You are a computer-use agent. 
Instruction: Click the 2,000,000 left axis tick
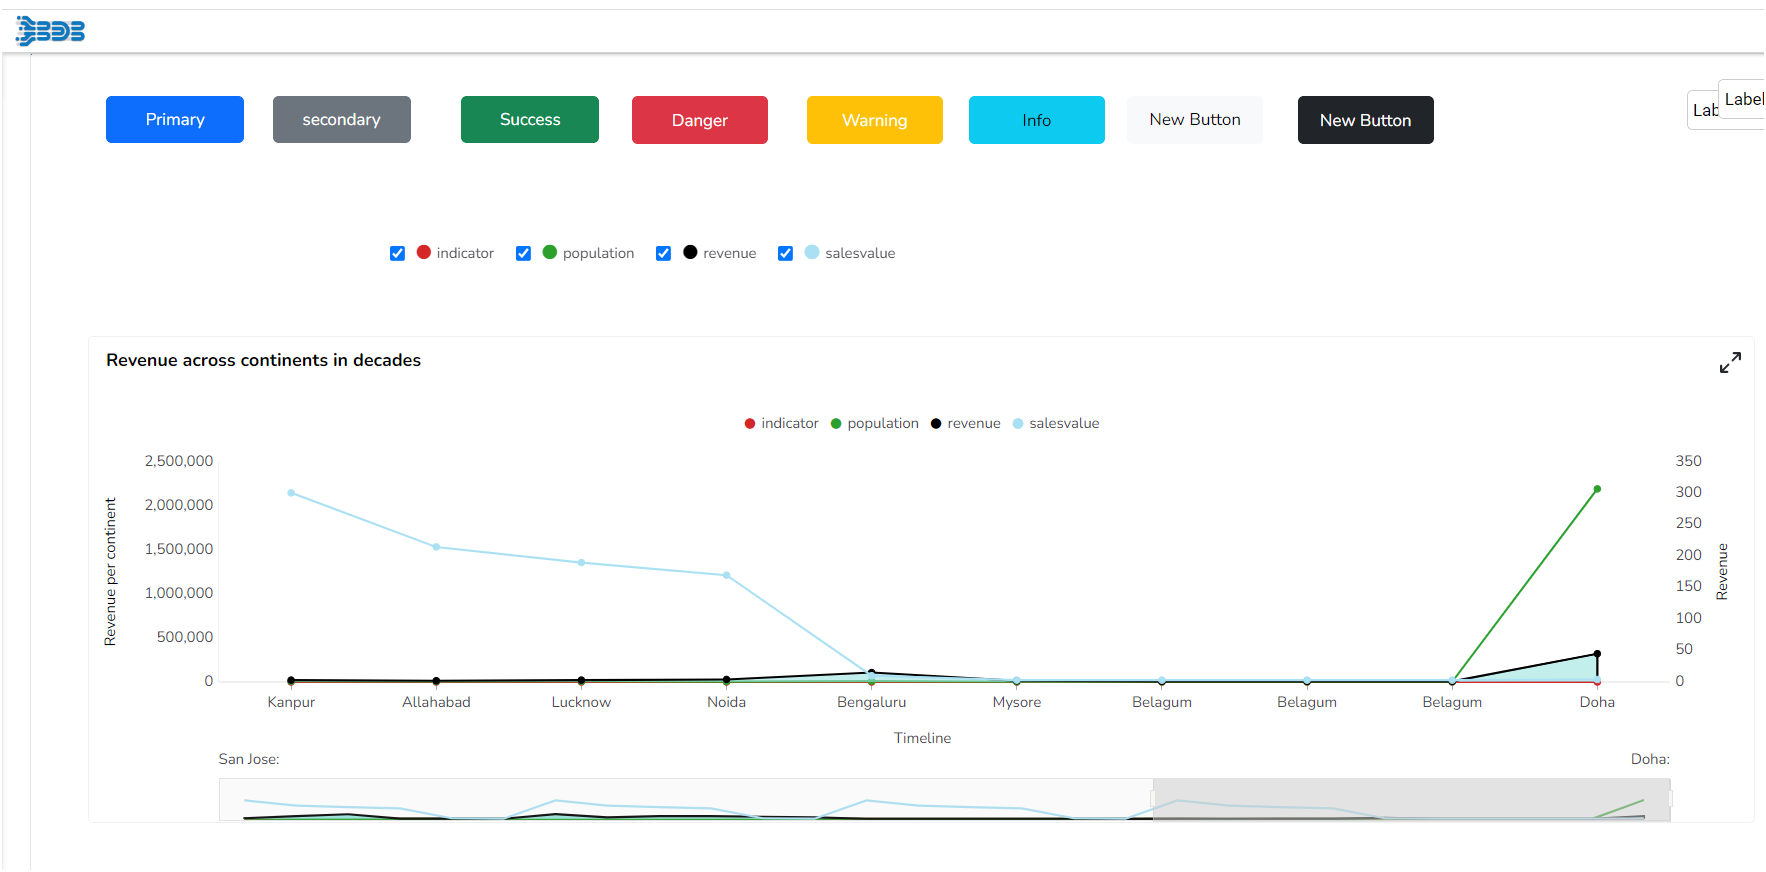tap(179, 505)
